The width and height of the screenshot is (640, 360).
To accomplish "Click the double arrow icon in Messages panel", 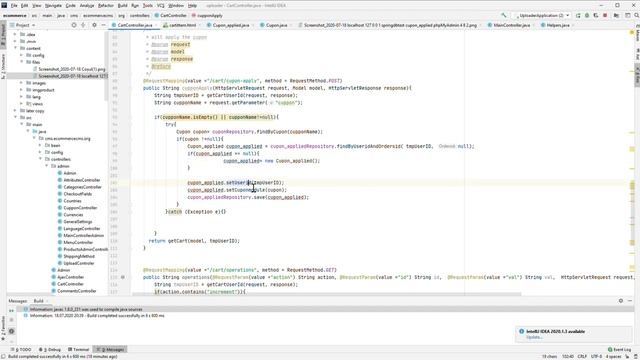I will (11, 311).
